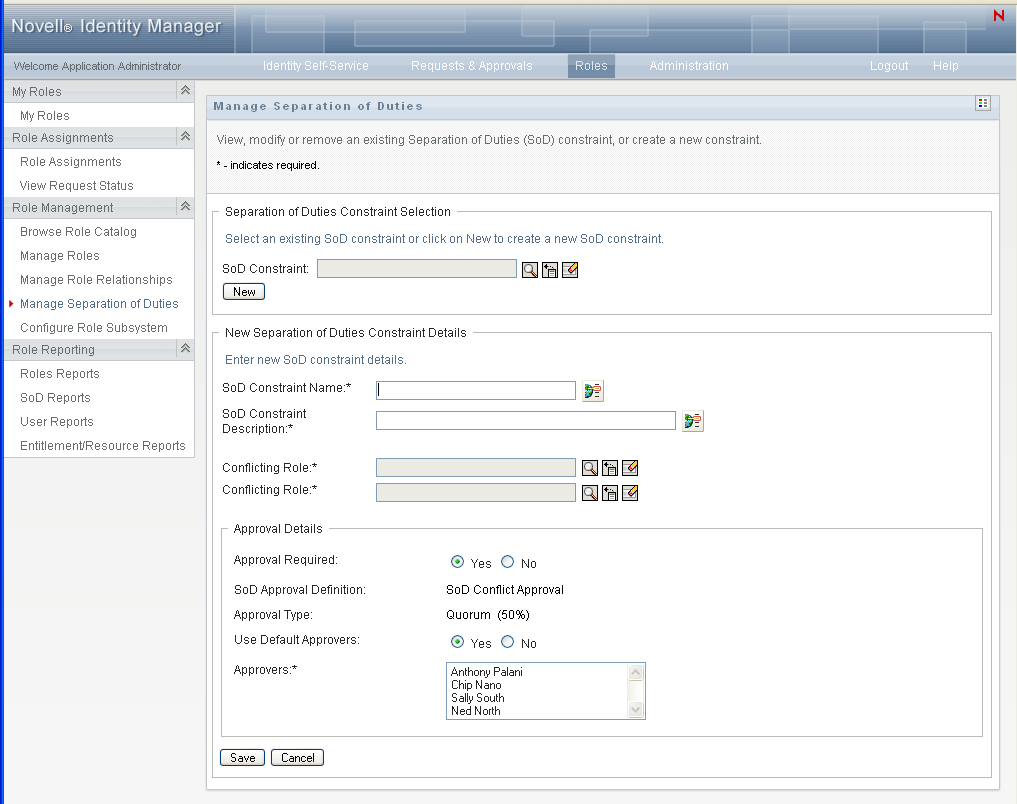The width and height of the screenshot is (1017, 804).
Task: Collapse the Role Management sidebar section
Action: [185, 206]
